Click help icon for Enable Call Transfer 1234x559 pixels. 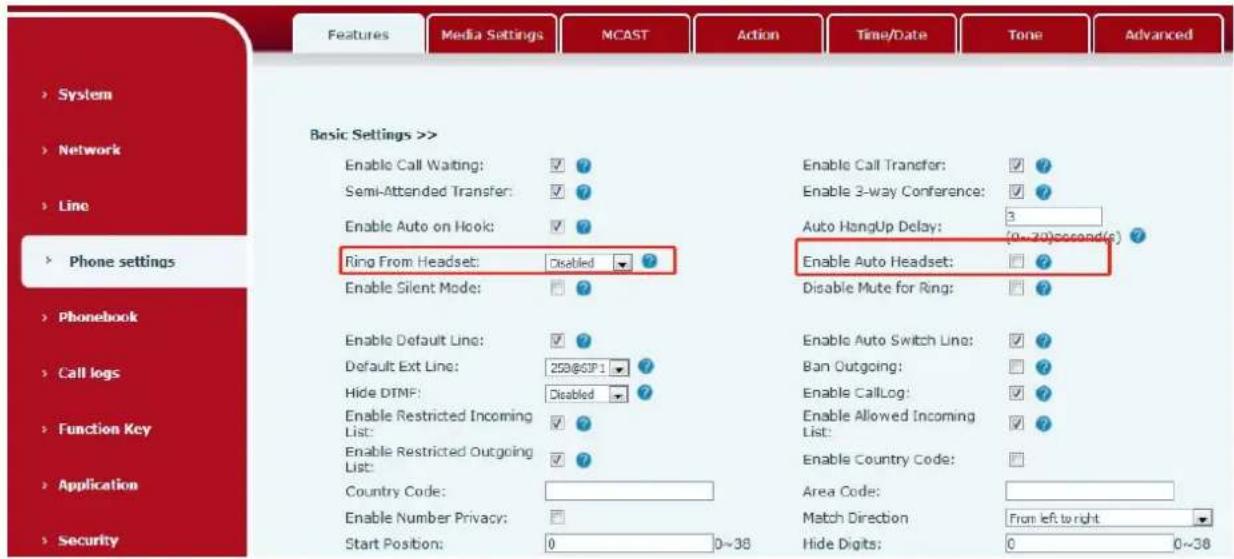pos(1042,165)
